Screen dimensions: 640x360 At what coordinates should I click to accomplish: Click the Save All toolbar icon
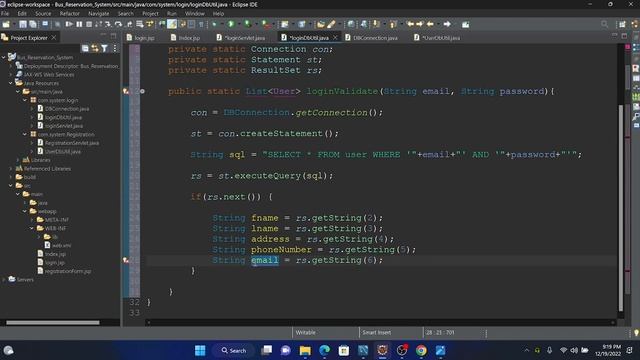click(32, 24)
